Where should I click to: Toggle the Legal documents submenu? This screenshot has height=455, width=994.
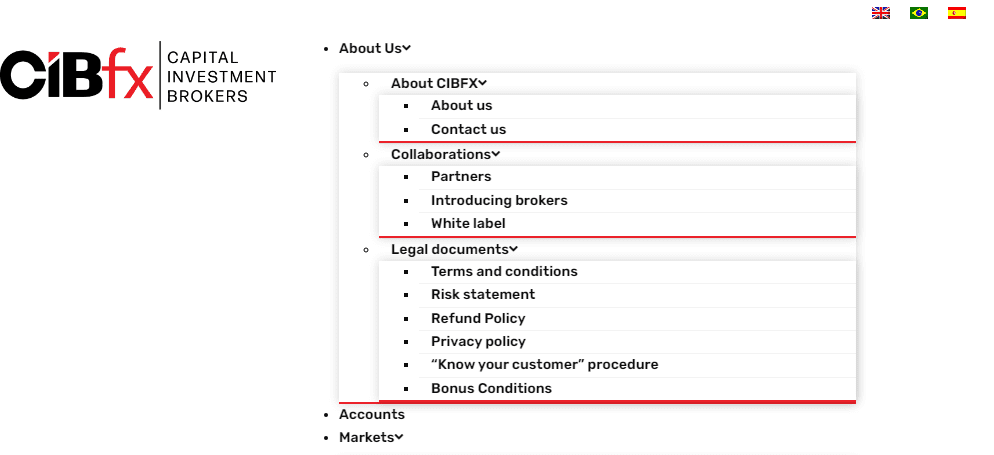454,249
